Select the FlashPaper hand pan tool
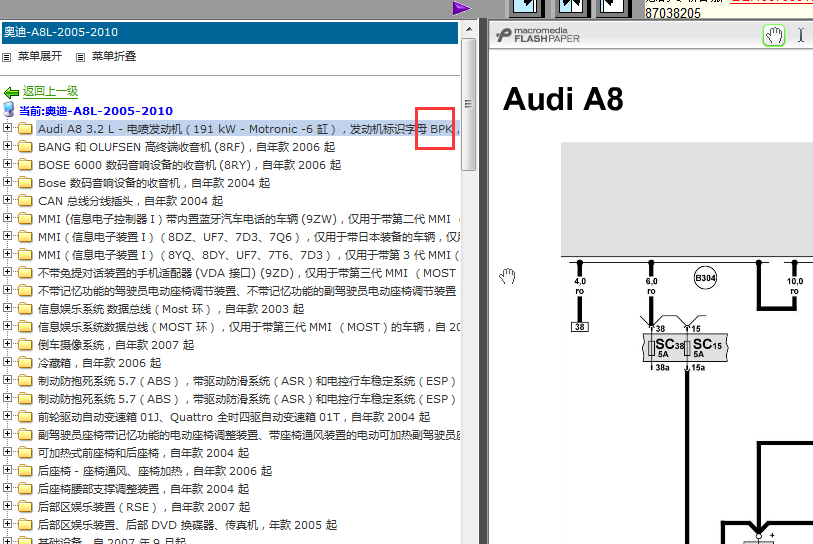Viewport: 813px width, 544px height. (774, 36)
